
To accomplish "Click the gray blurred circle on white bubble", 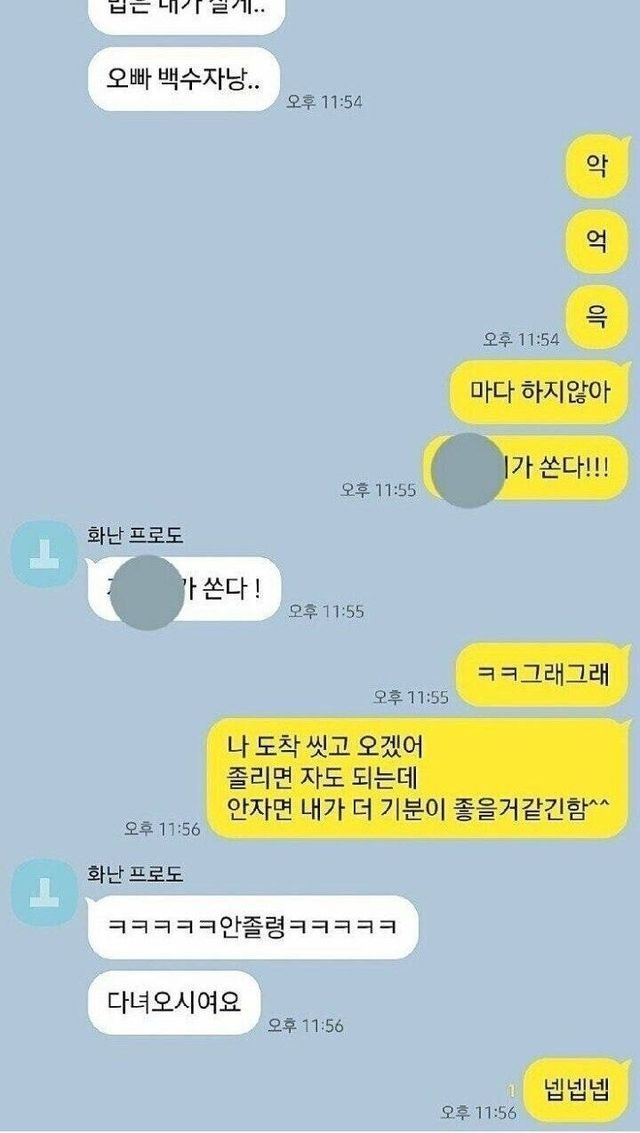I will point(148,593).
